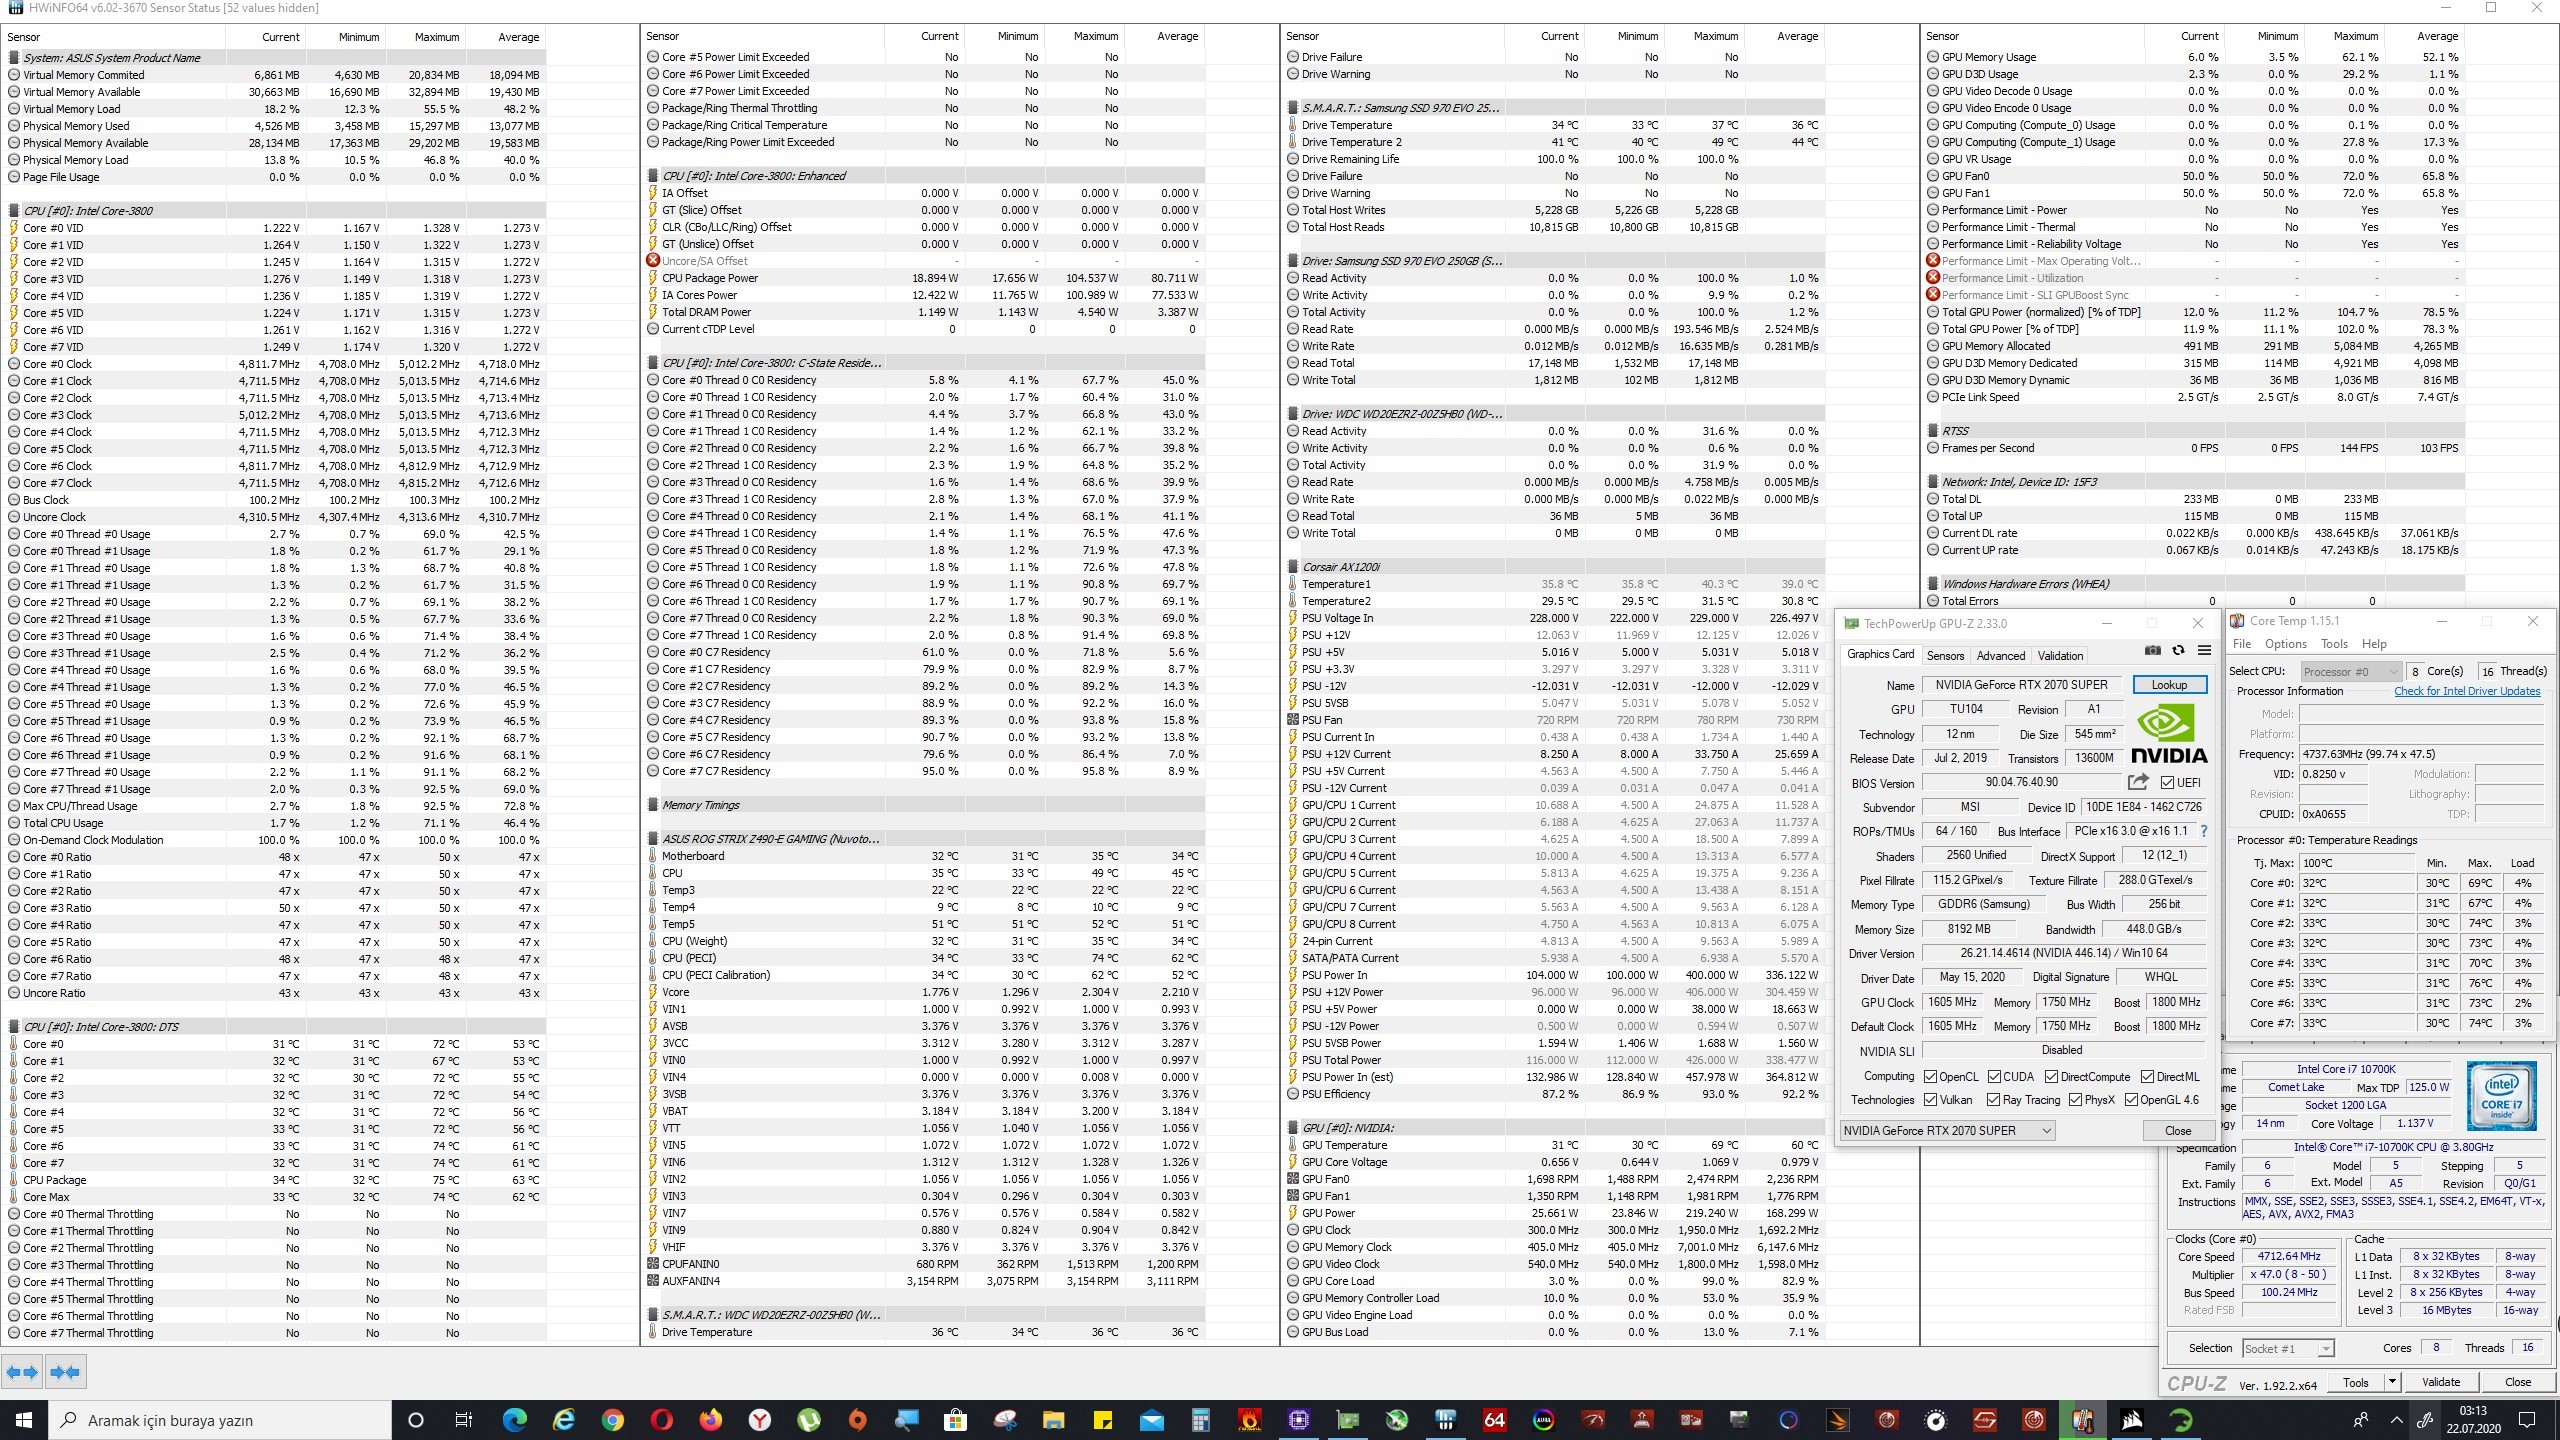This screenshot has height=1440, width=2560.
Task: Toggle the OpenGL 4.6 checkbox
Action: pyautogui.click(x=2132, y=1100)
